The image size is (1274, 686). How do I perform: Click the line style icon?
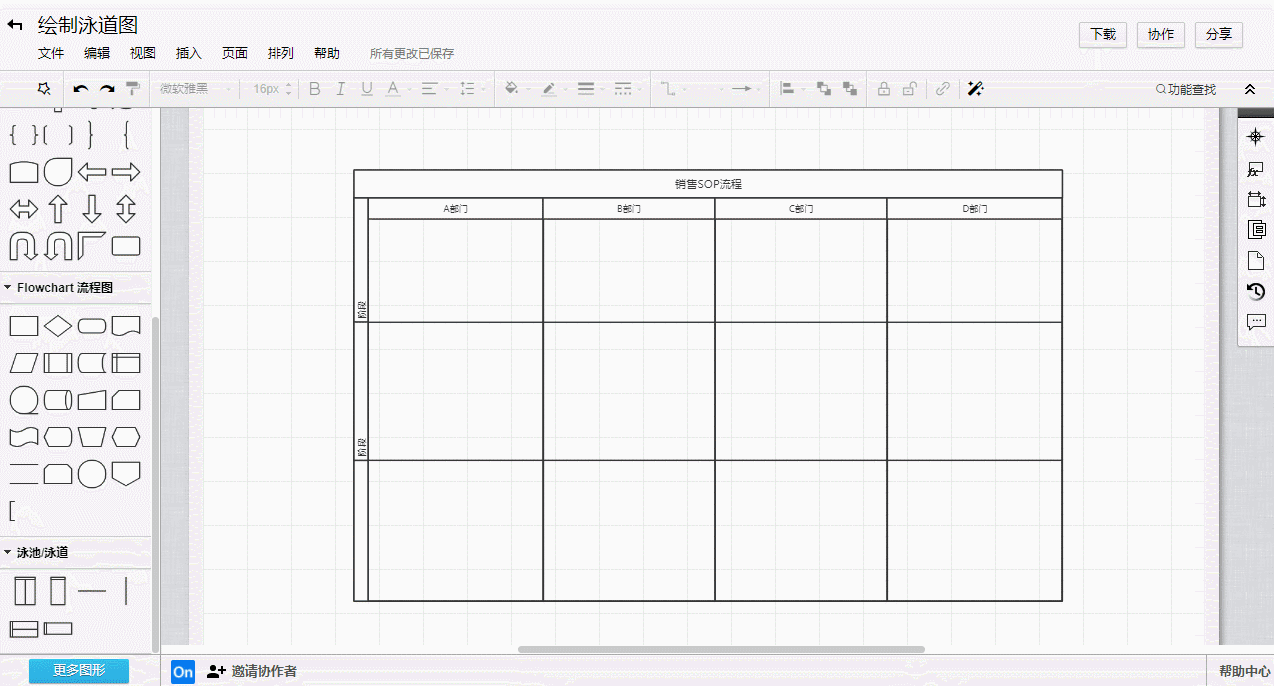tap(587, 89)
